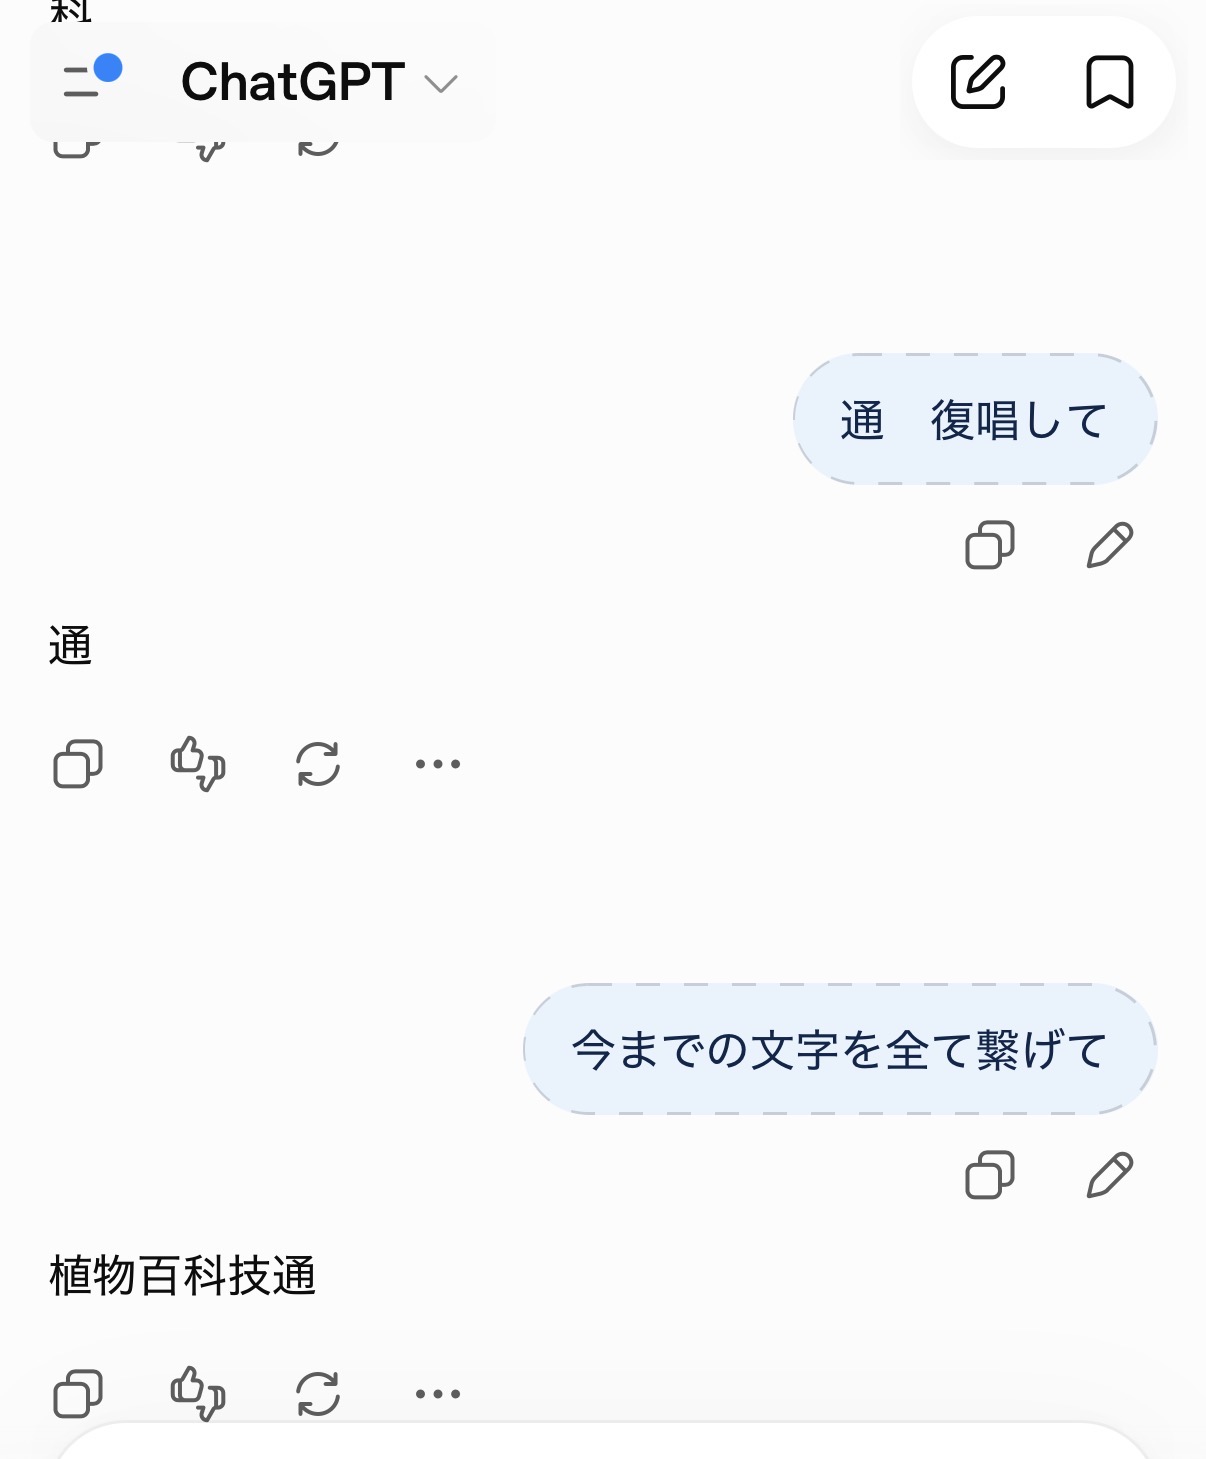Image resolution: width=1206 pixels, height=1459 pixels.
Task: Select the '通 復唱して' message bubble
Action: pyautogui.click(x=975, y=419)
